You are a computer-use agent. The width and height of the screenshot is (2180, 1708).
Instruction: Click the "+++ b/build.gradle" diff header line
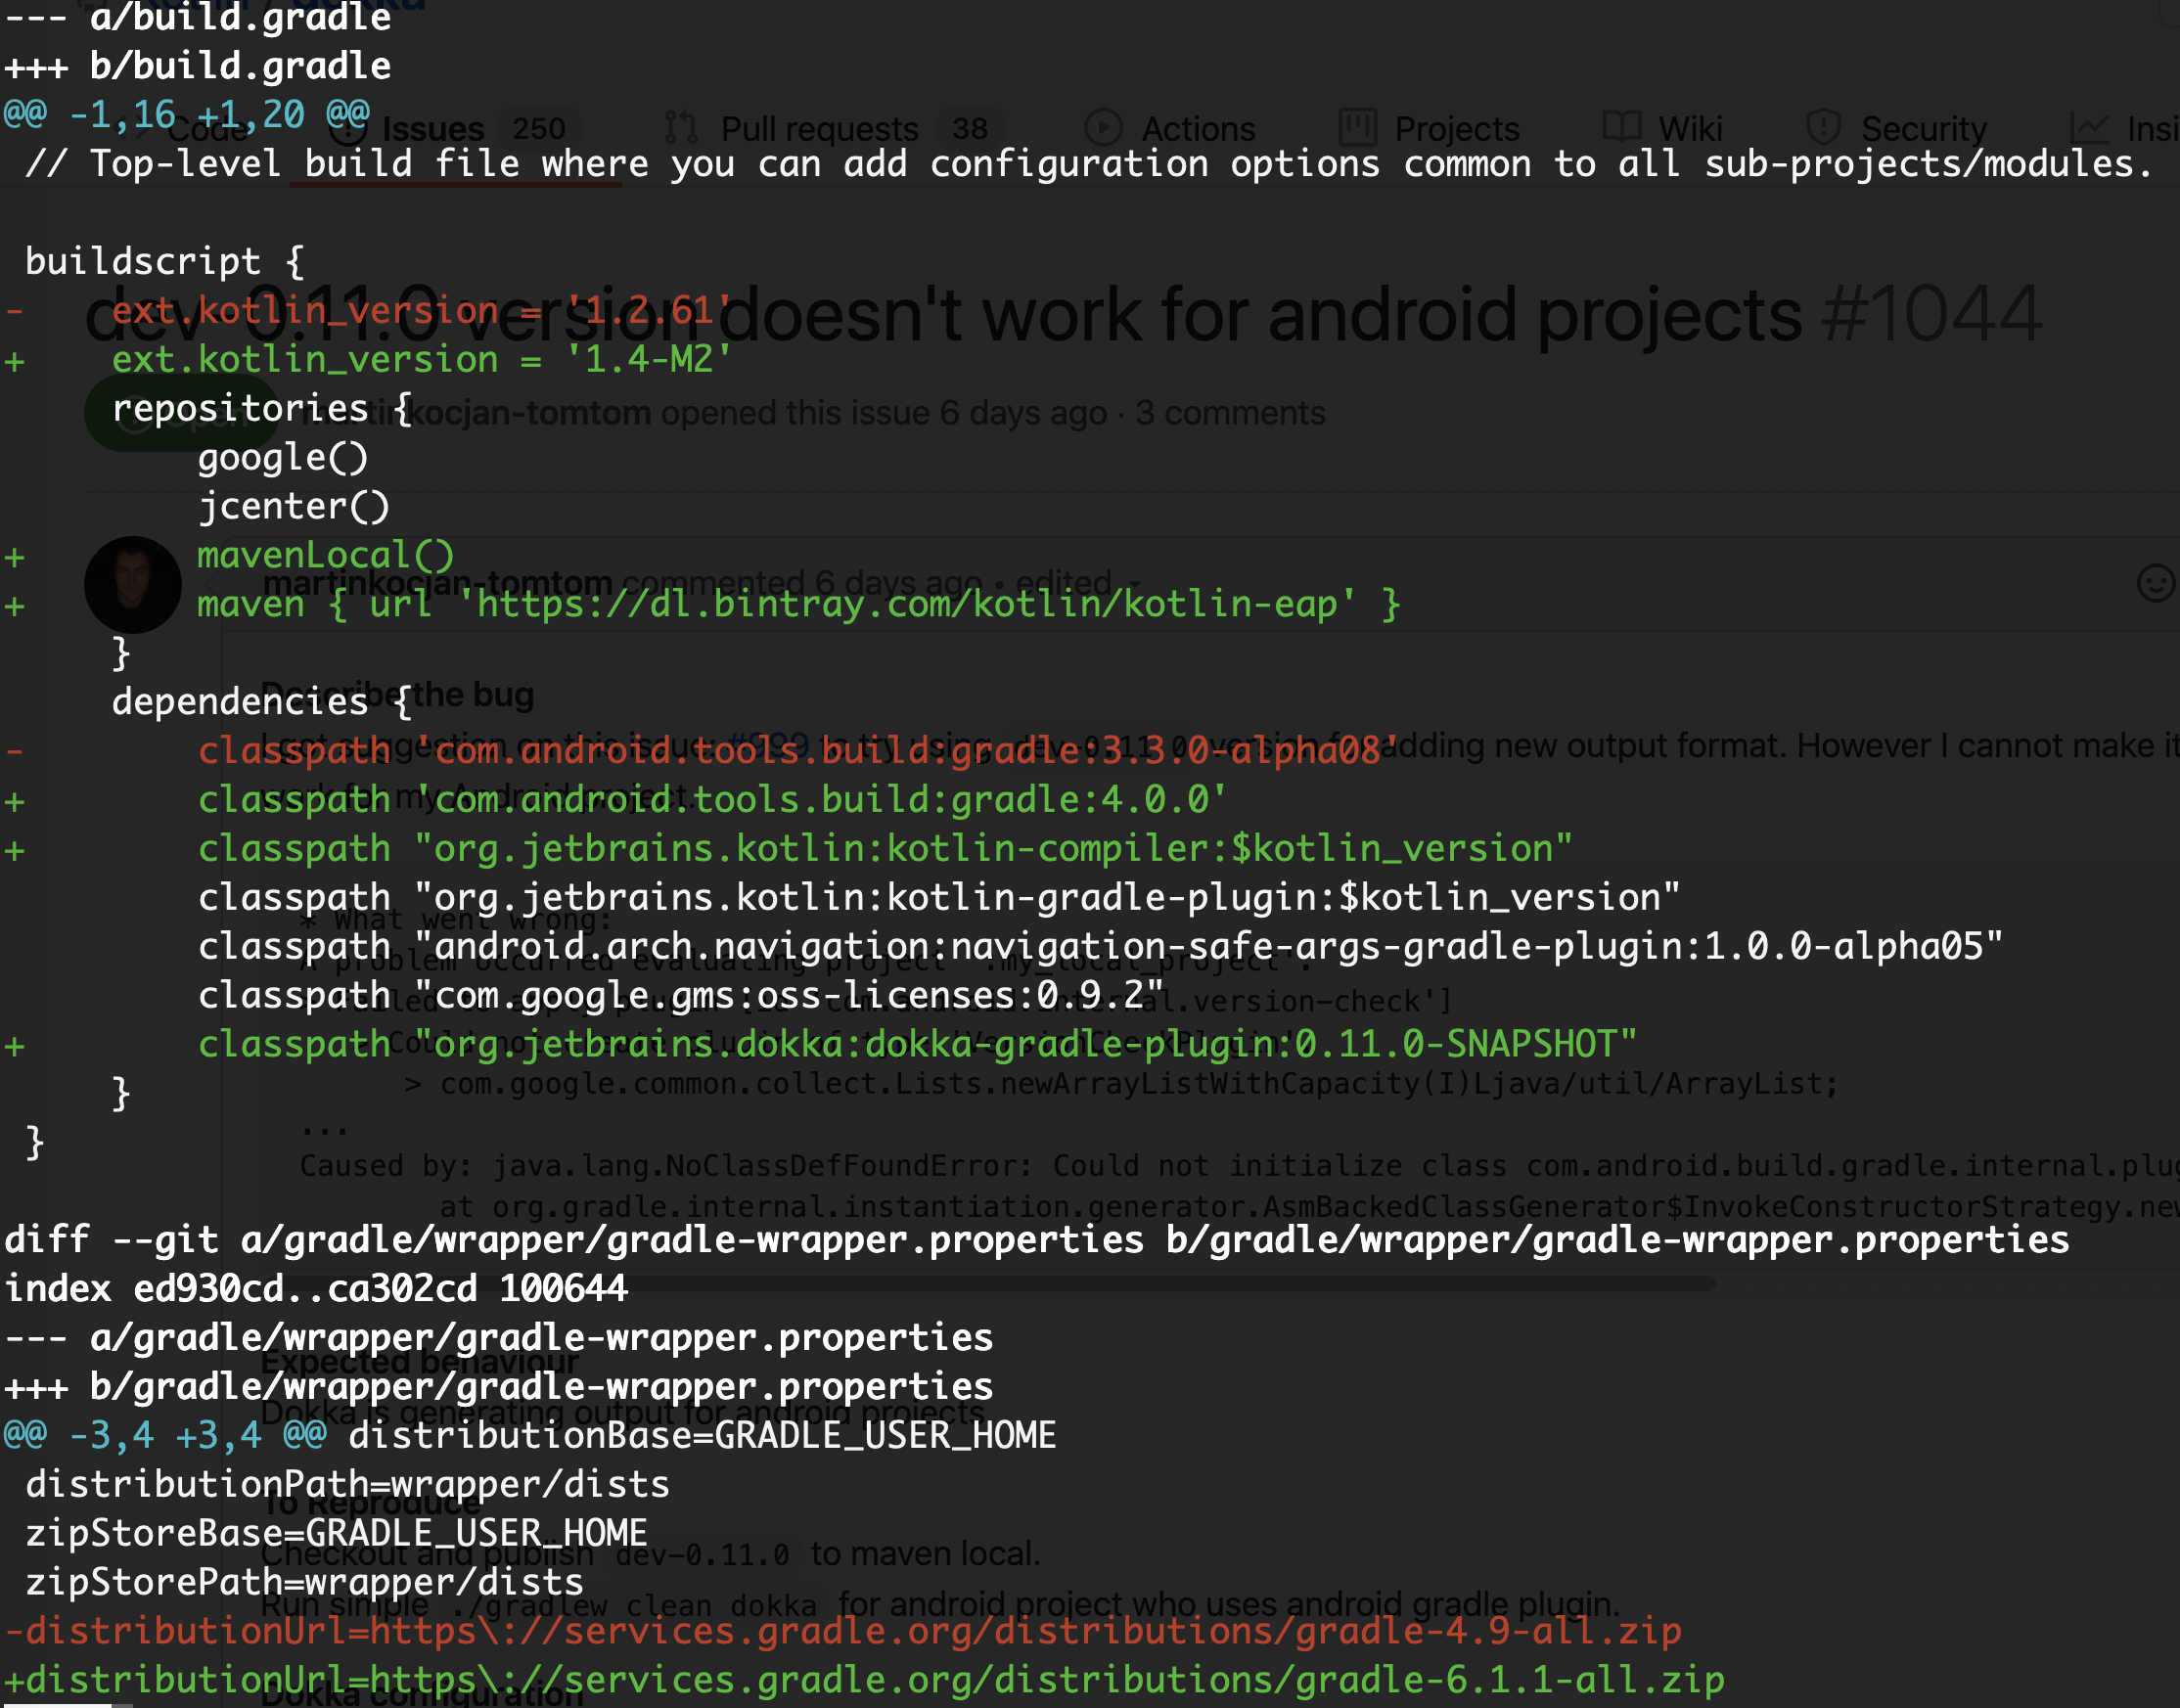(x=198, y=66)
